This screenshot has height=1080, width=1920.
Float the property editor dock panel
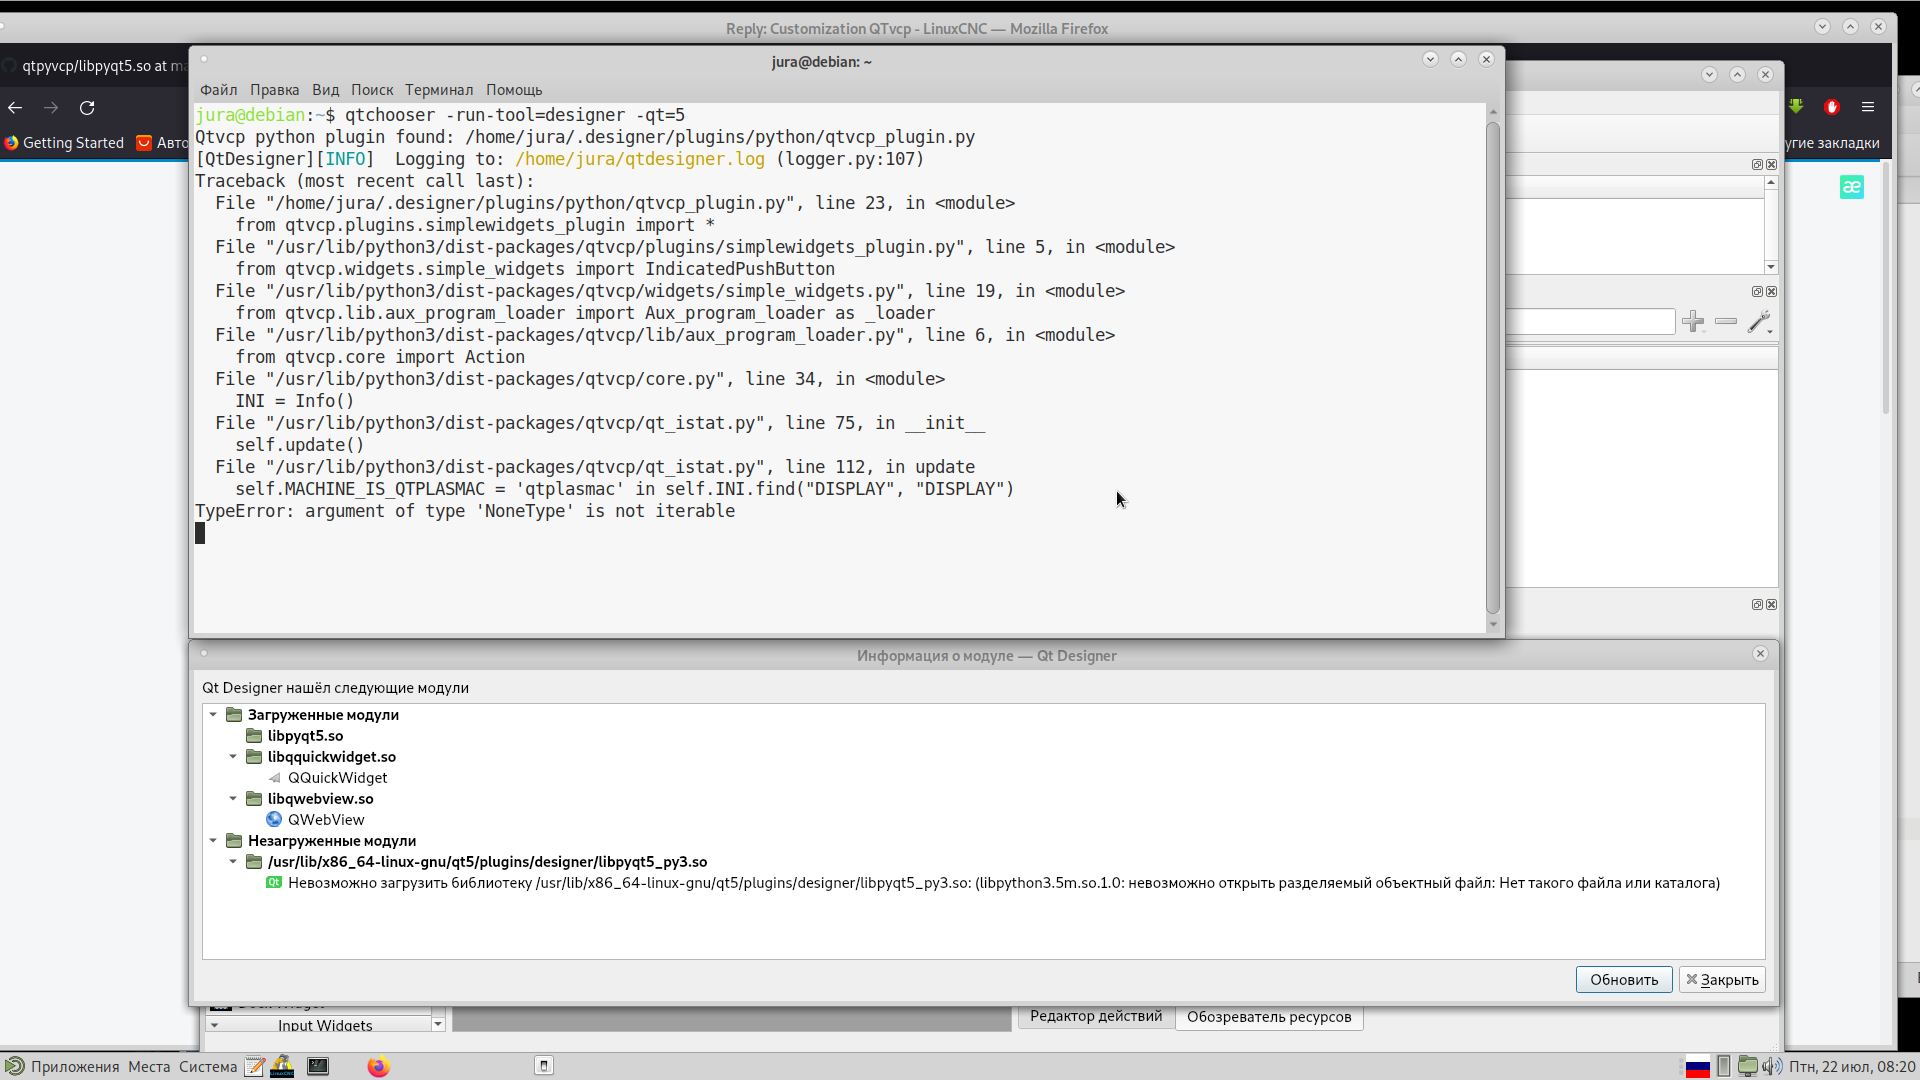point(1757,292)
